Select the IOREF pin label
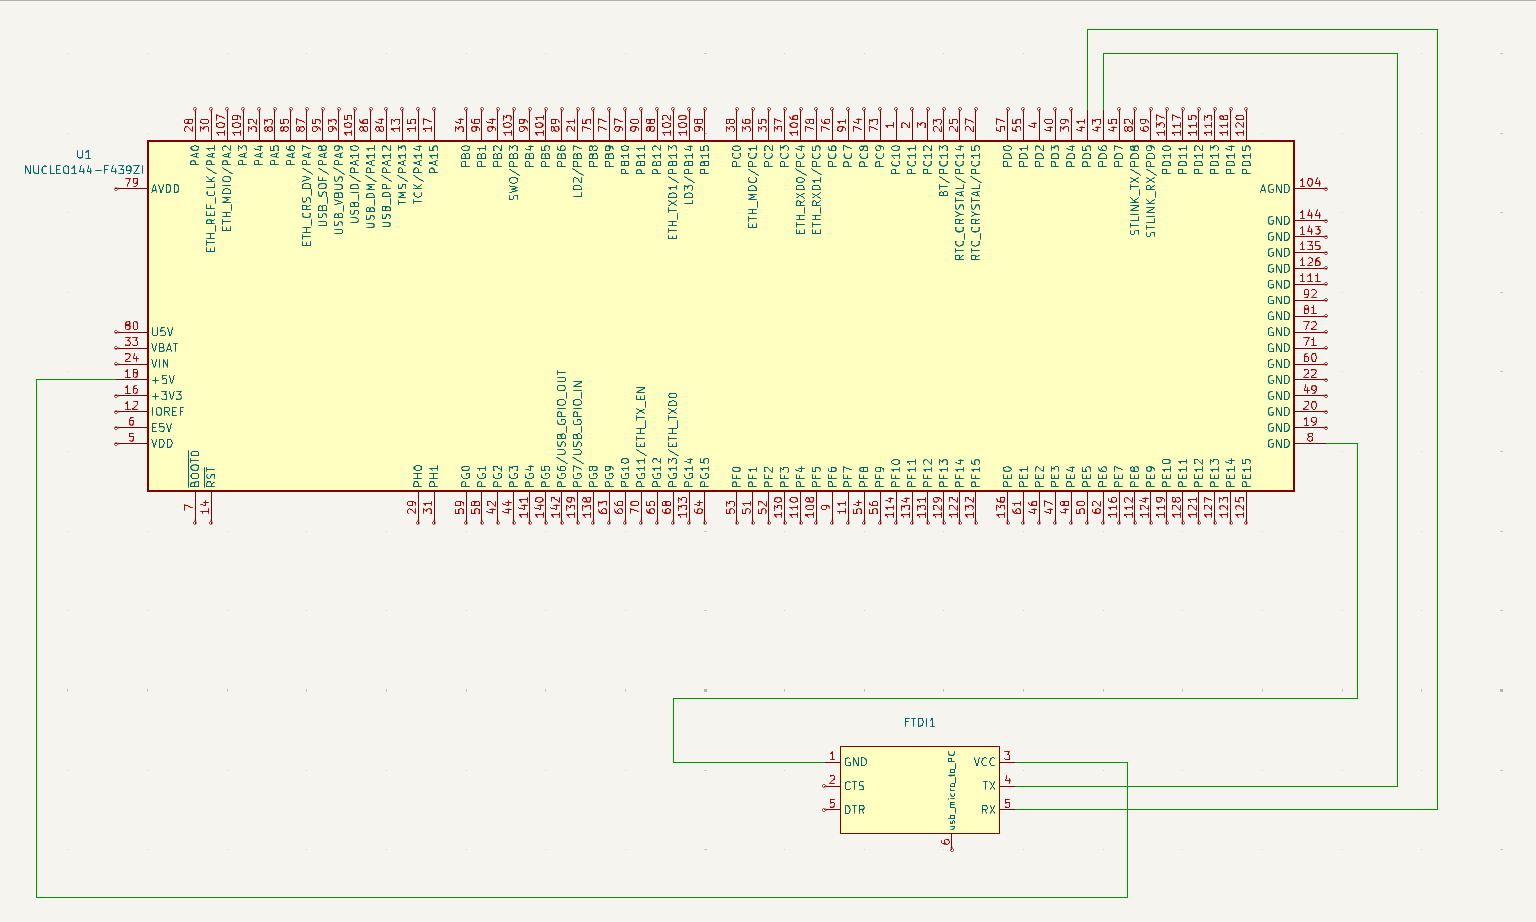Viewport: 1536px width, 922px height. coord(168,412)
